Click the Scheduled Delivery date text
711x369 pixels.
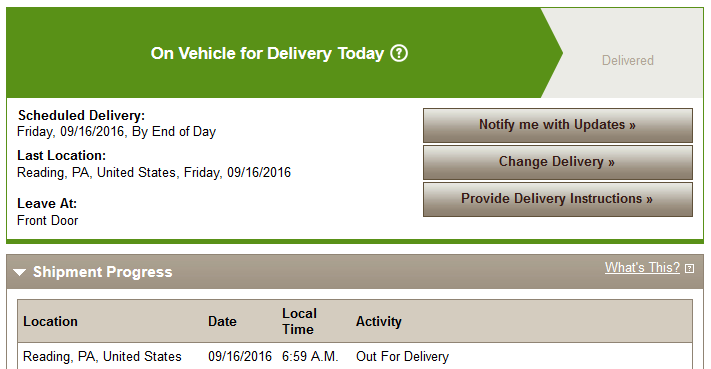pyautogui.click(x=117, y=132)
